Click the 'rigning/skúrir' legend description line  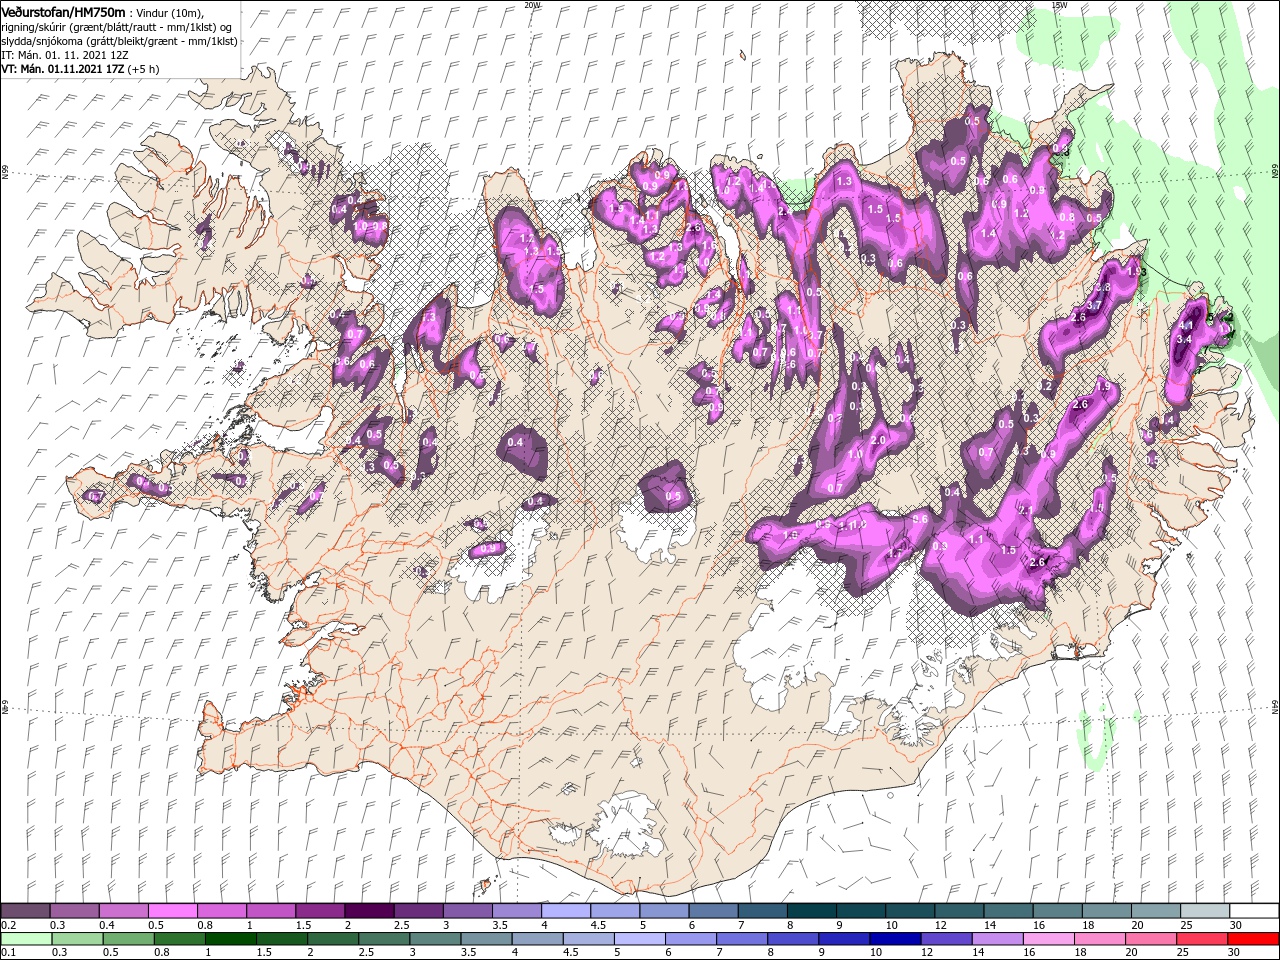(x=118, y=27)
